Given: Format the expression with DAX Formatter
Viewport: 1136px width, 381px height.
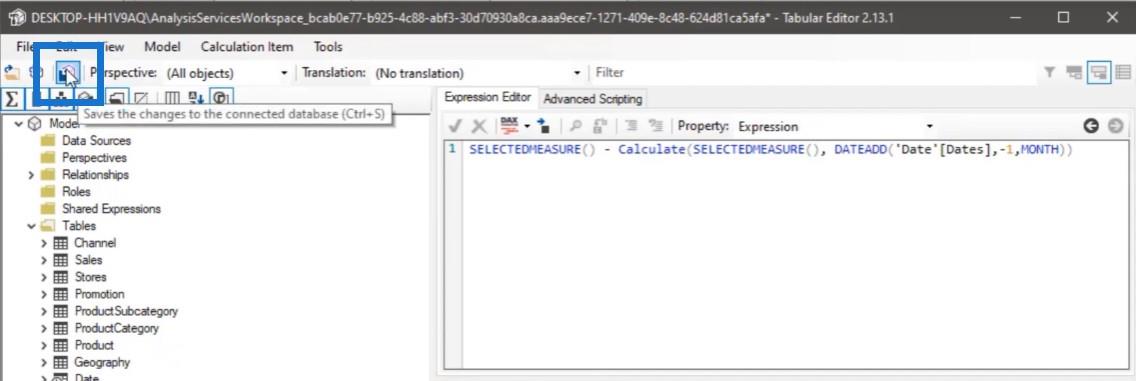Looking at the screenshot, I should (x=509, y=126).
